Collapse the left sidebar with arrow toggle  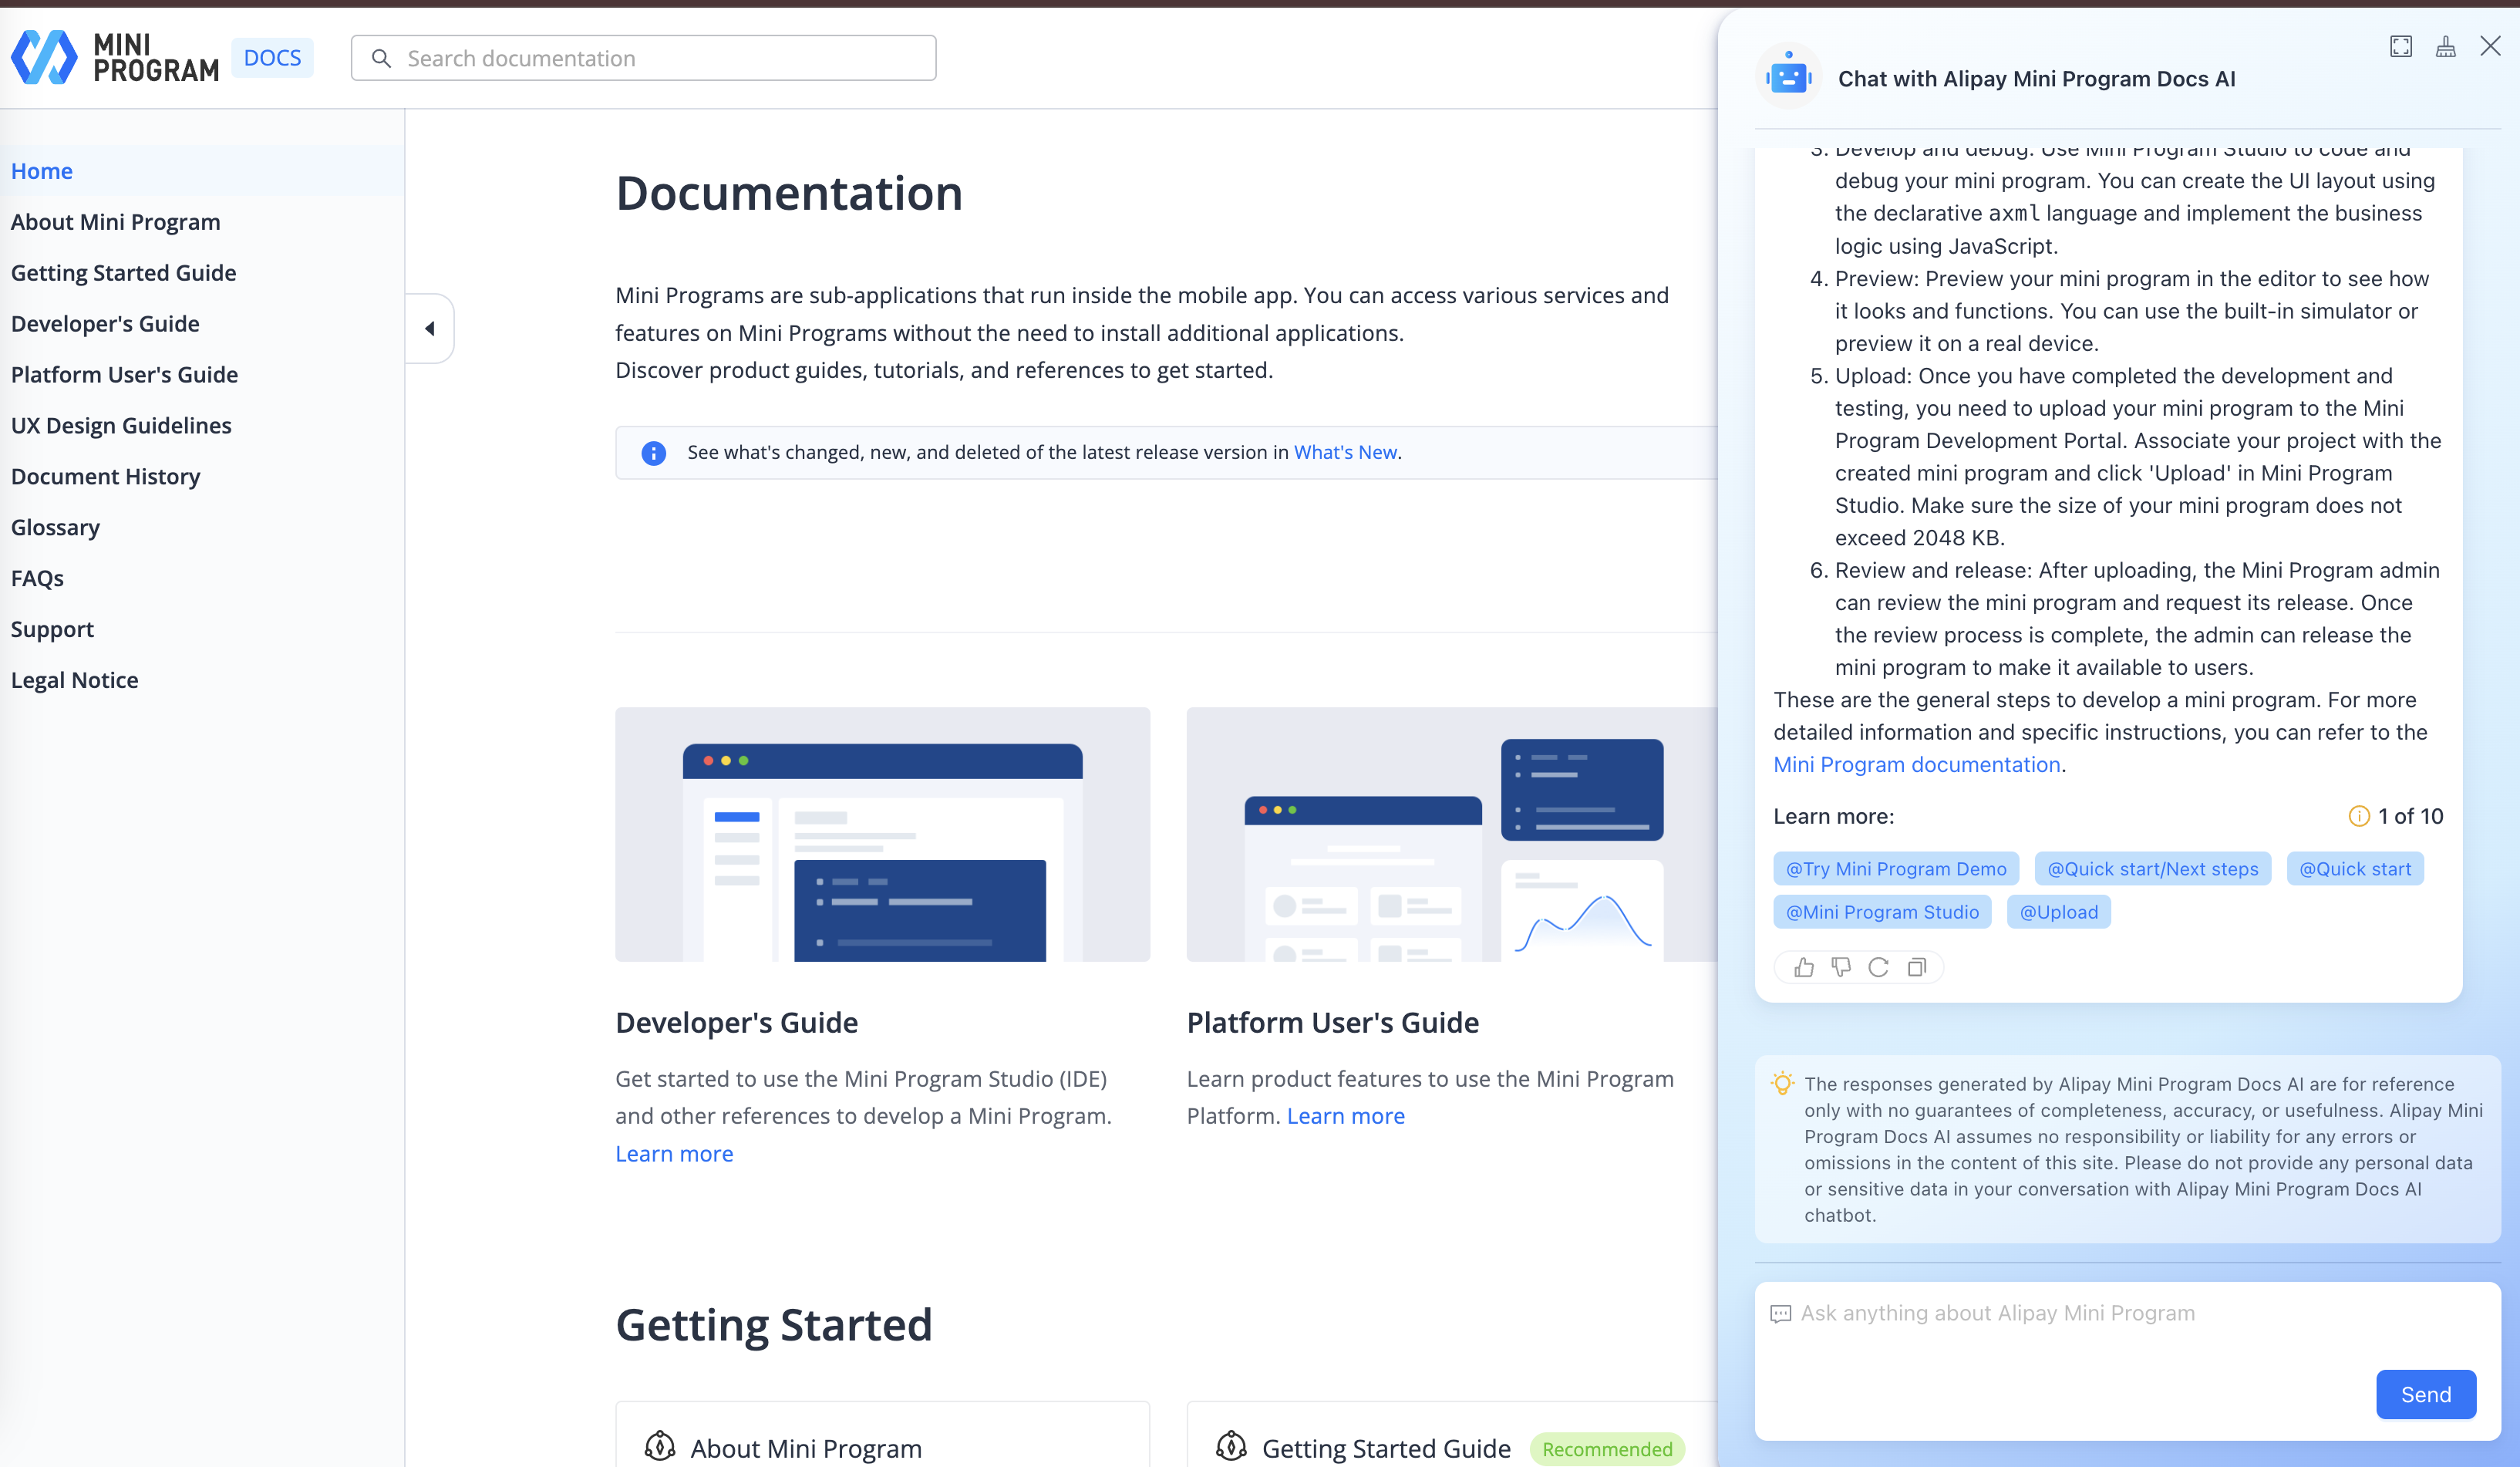coord(430,328)
